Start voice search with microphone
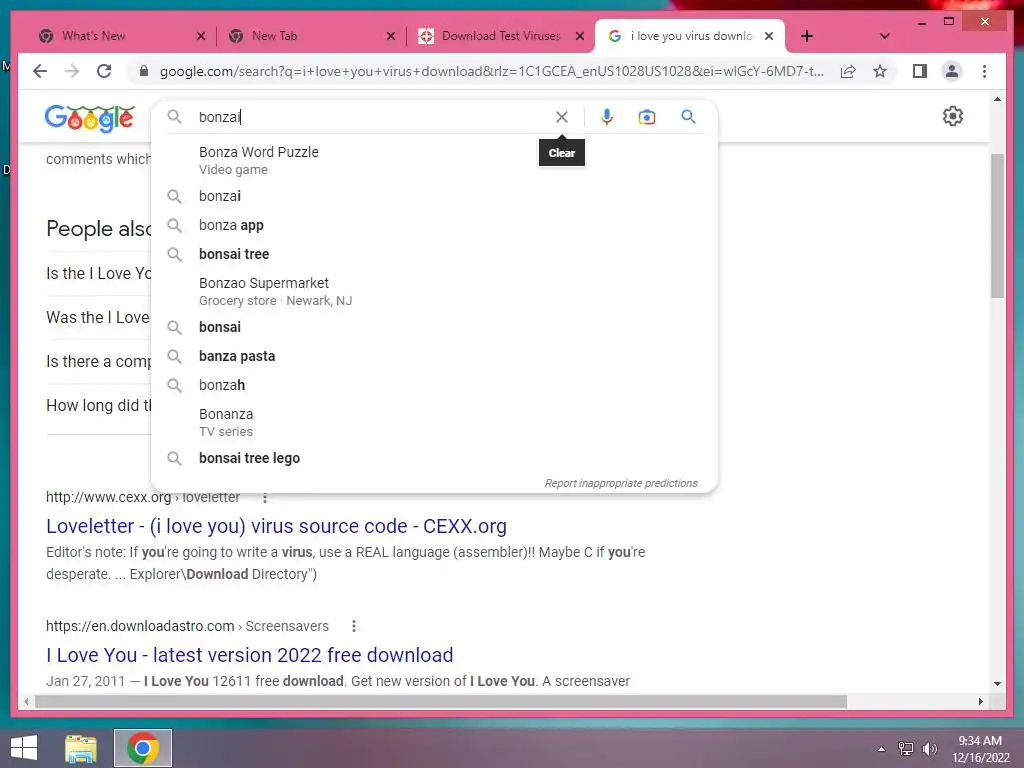The image size is (1024, 768). pos(607,117)
